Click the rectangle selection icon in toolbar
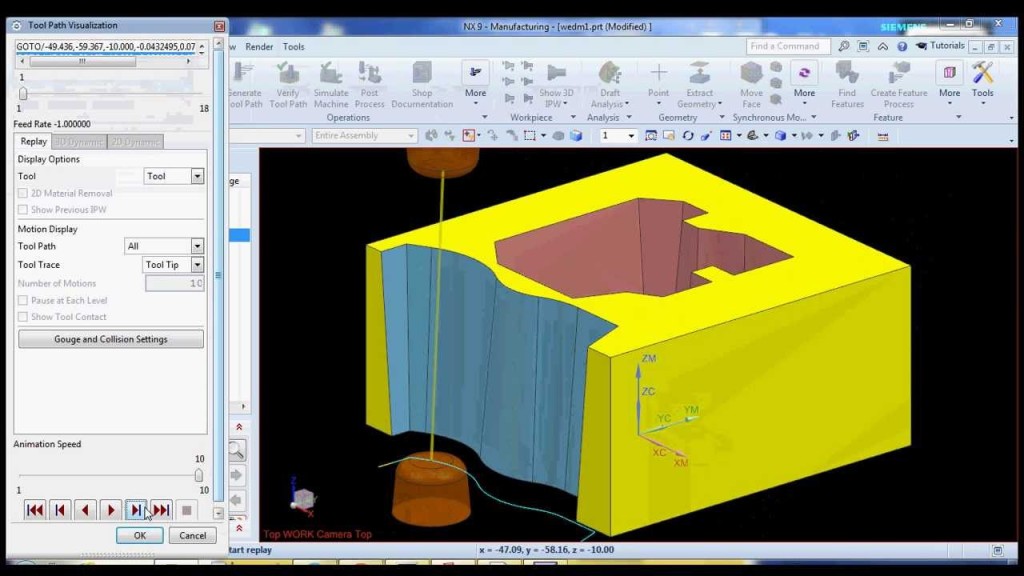This screenshot has height=576, width=1024. point(530,136)
